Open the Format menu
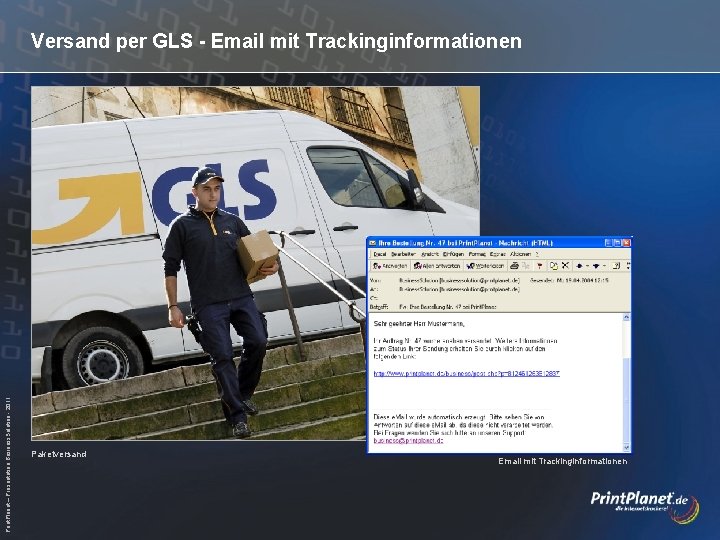This screenshot has height=540, width=720. pos(477,254)
